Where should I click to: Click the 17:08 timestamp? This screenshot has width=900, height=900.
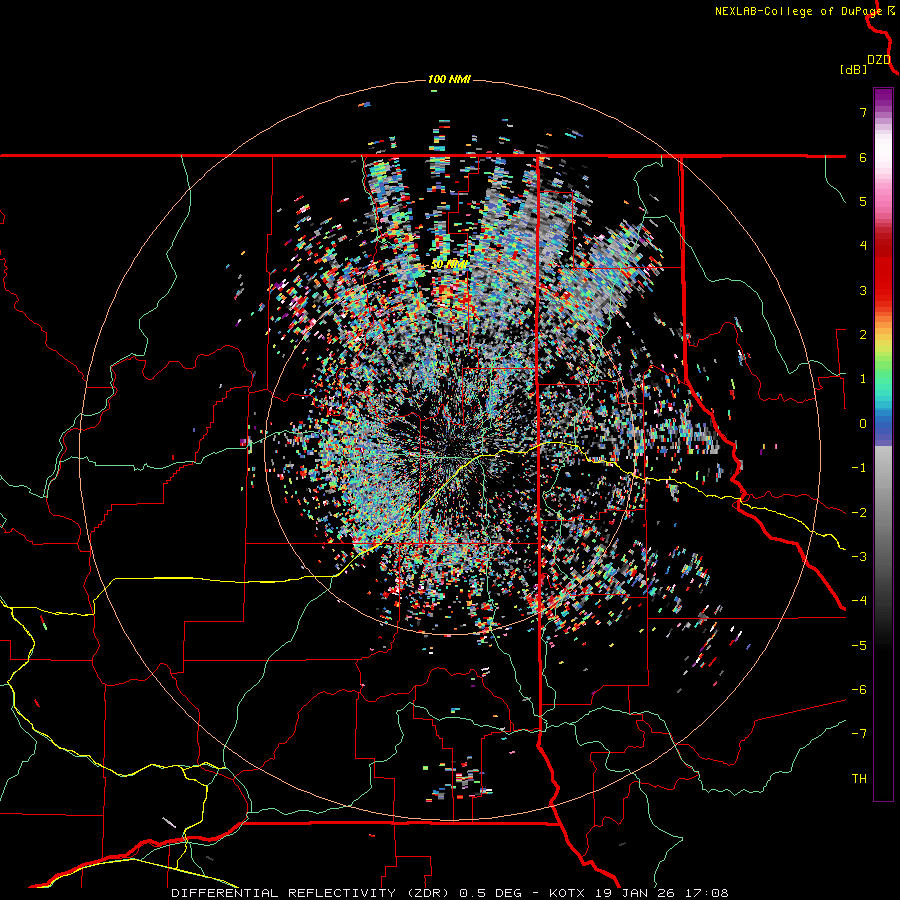tap(706, 893)
